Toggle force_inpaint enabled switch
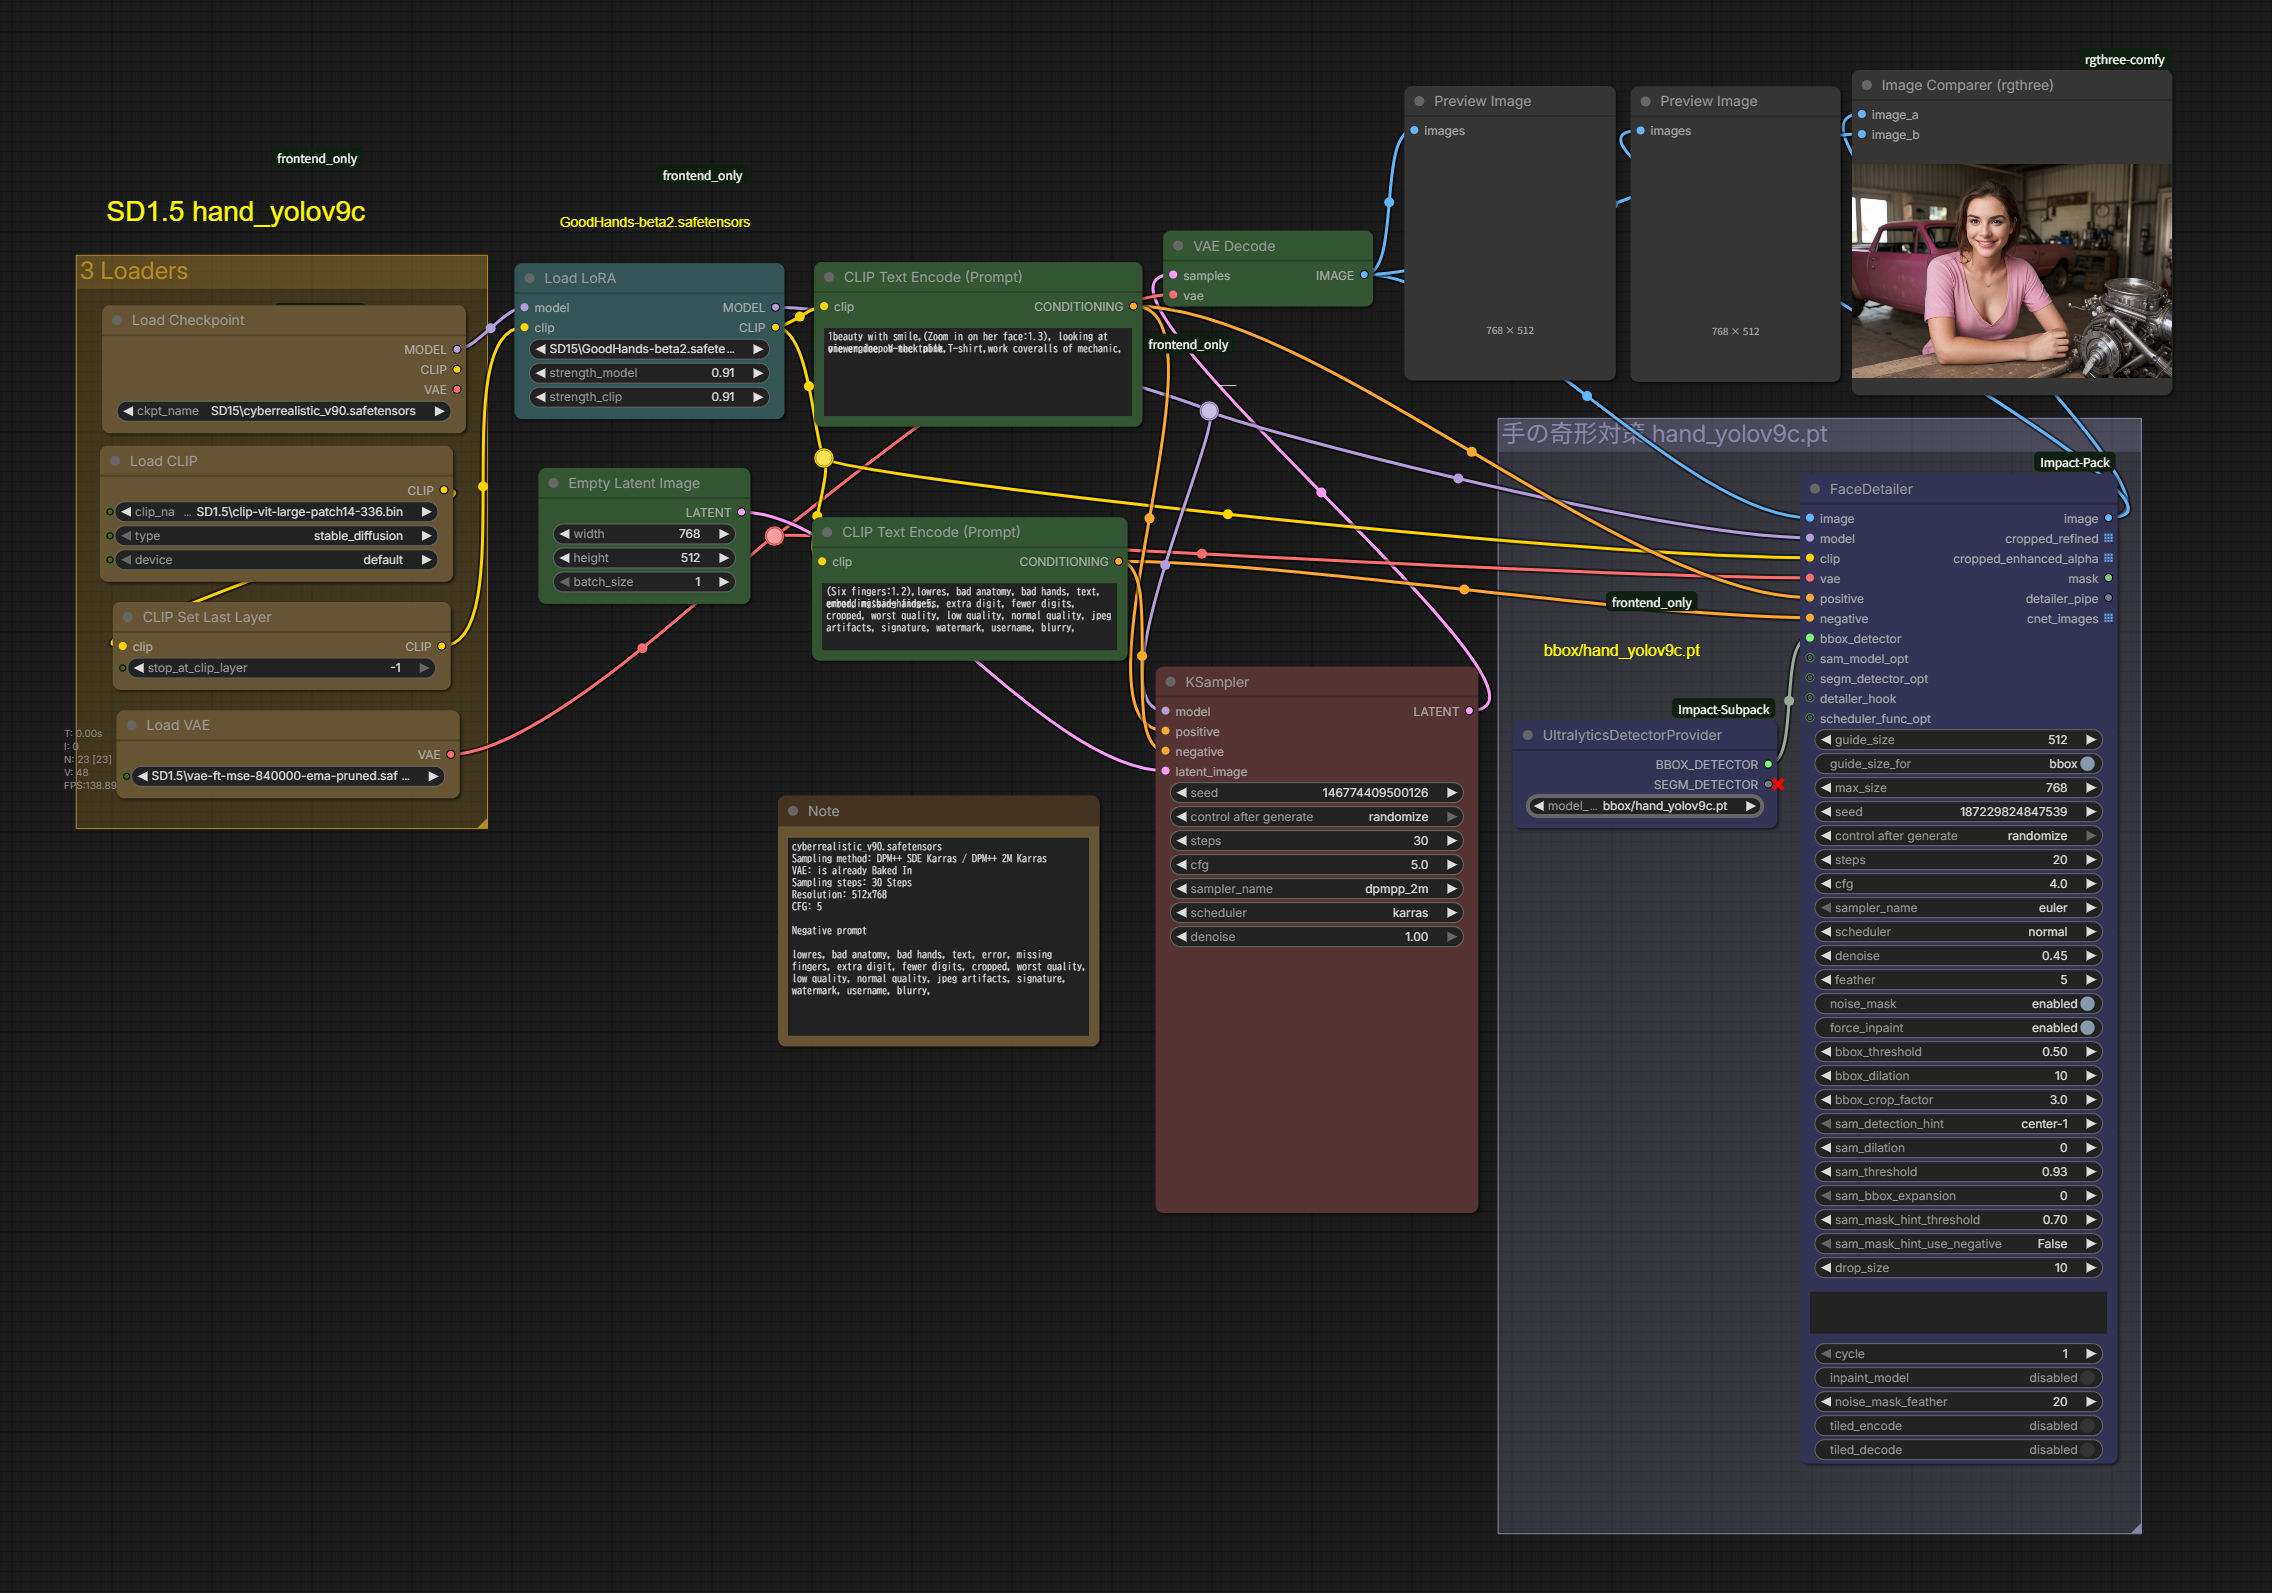This screenshot has height=1593, width=2272. click(x=2087, y=1028)
